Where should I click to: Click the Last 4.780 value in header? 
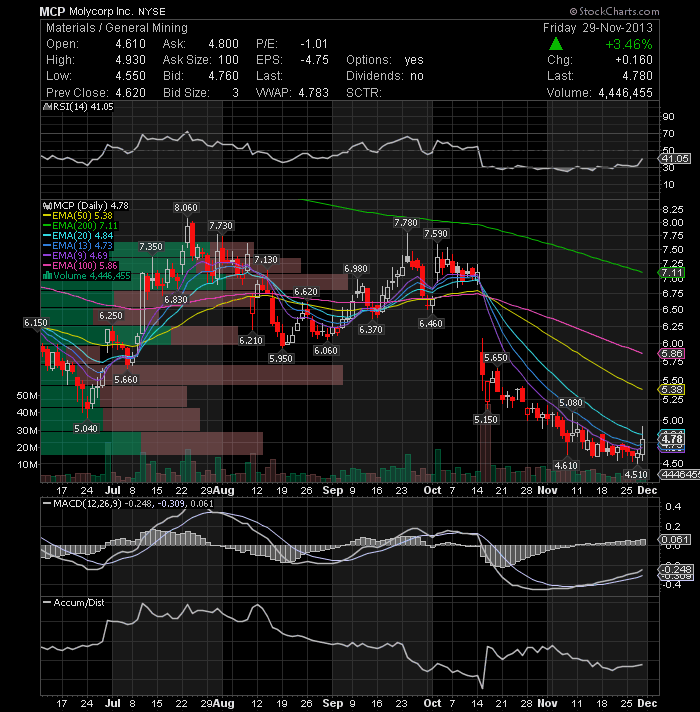tap(637, 76)
